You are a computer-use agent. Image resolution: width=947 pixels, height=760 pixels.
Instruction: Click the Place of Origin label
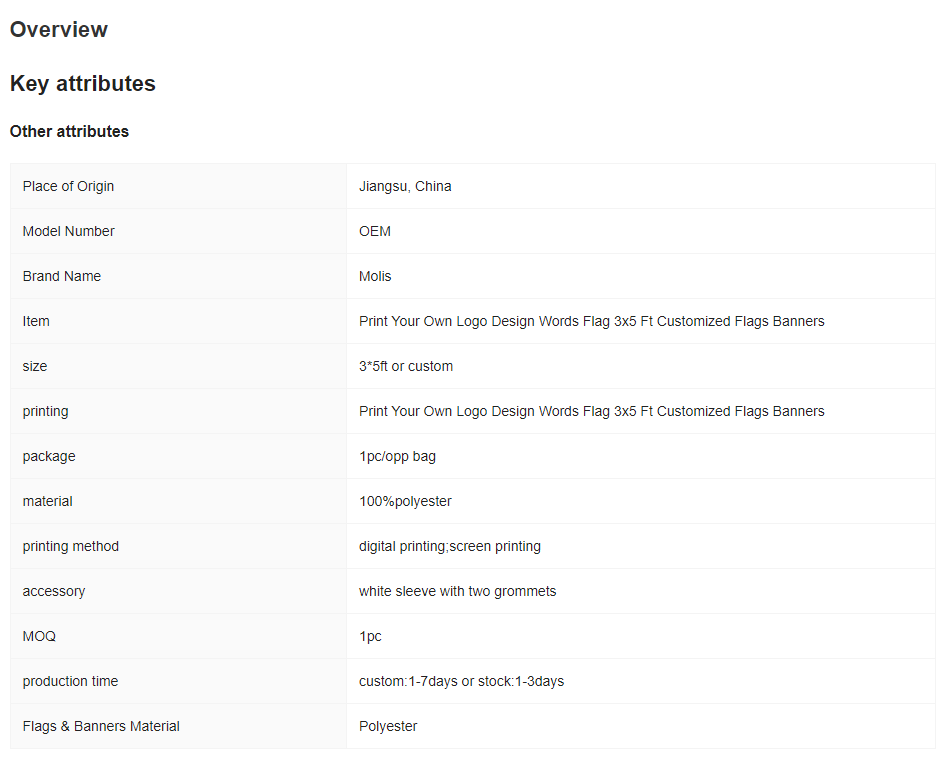68,186
